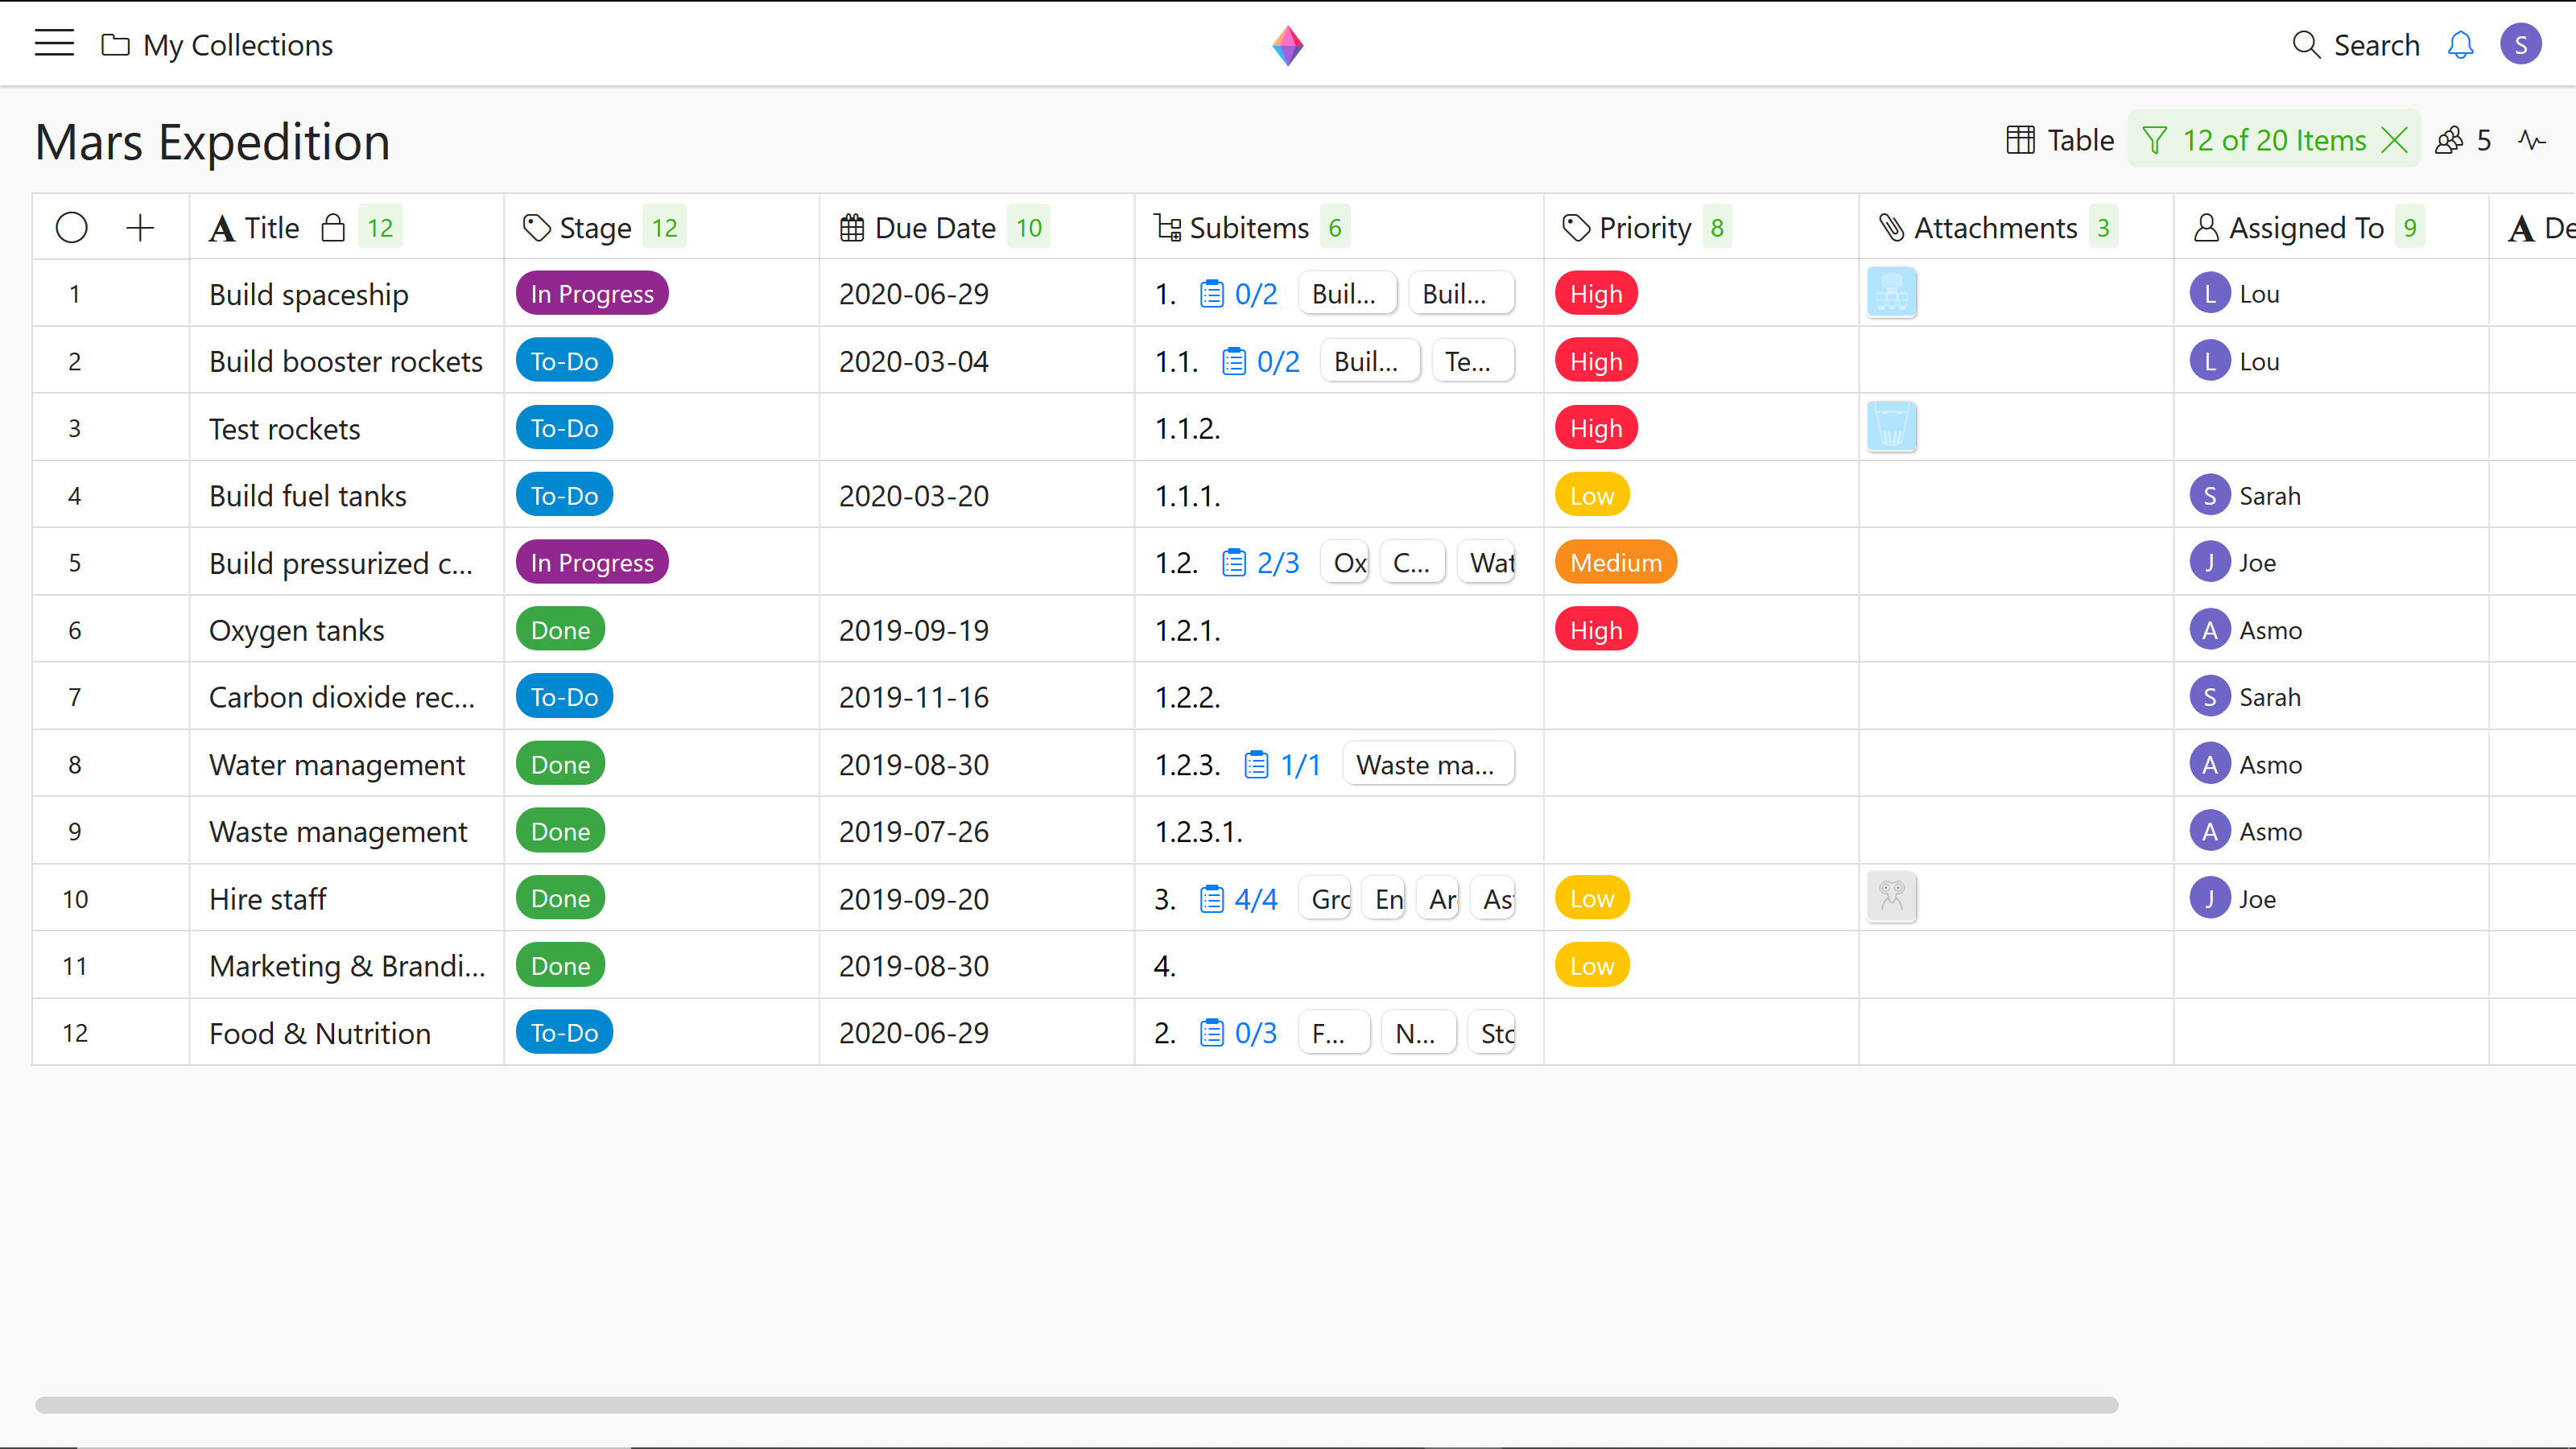This screenshot has width=2576, height=1449.
Task: Toggle the select-all circle in the header
Action: click(72, 228)
